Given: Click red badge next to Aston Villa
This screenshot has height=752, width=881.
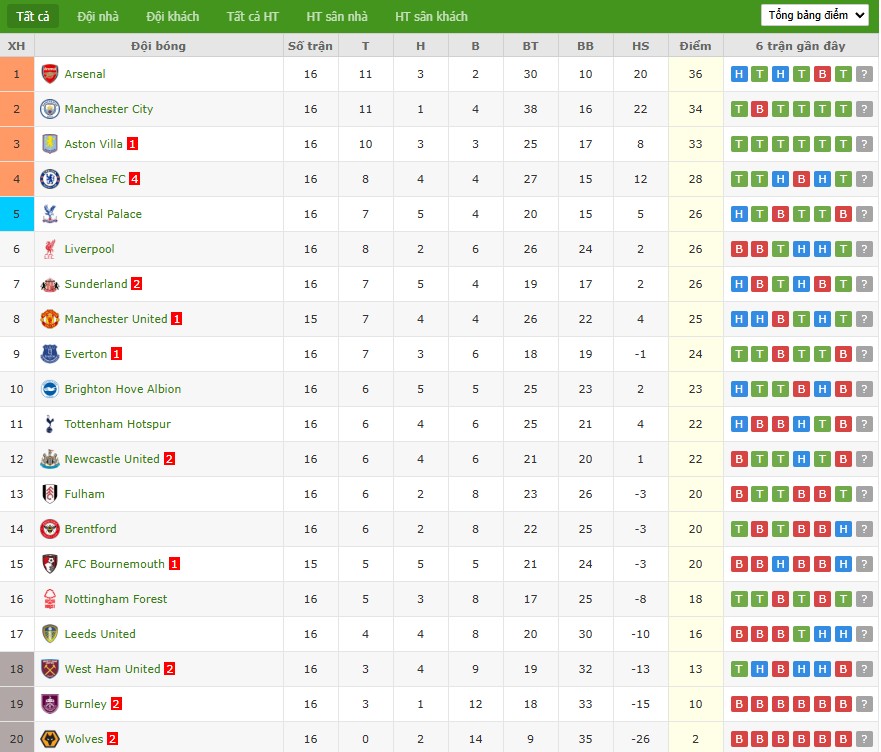Looking at the screenshot, I should [x=133, y=144].
